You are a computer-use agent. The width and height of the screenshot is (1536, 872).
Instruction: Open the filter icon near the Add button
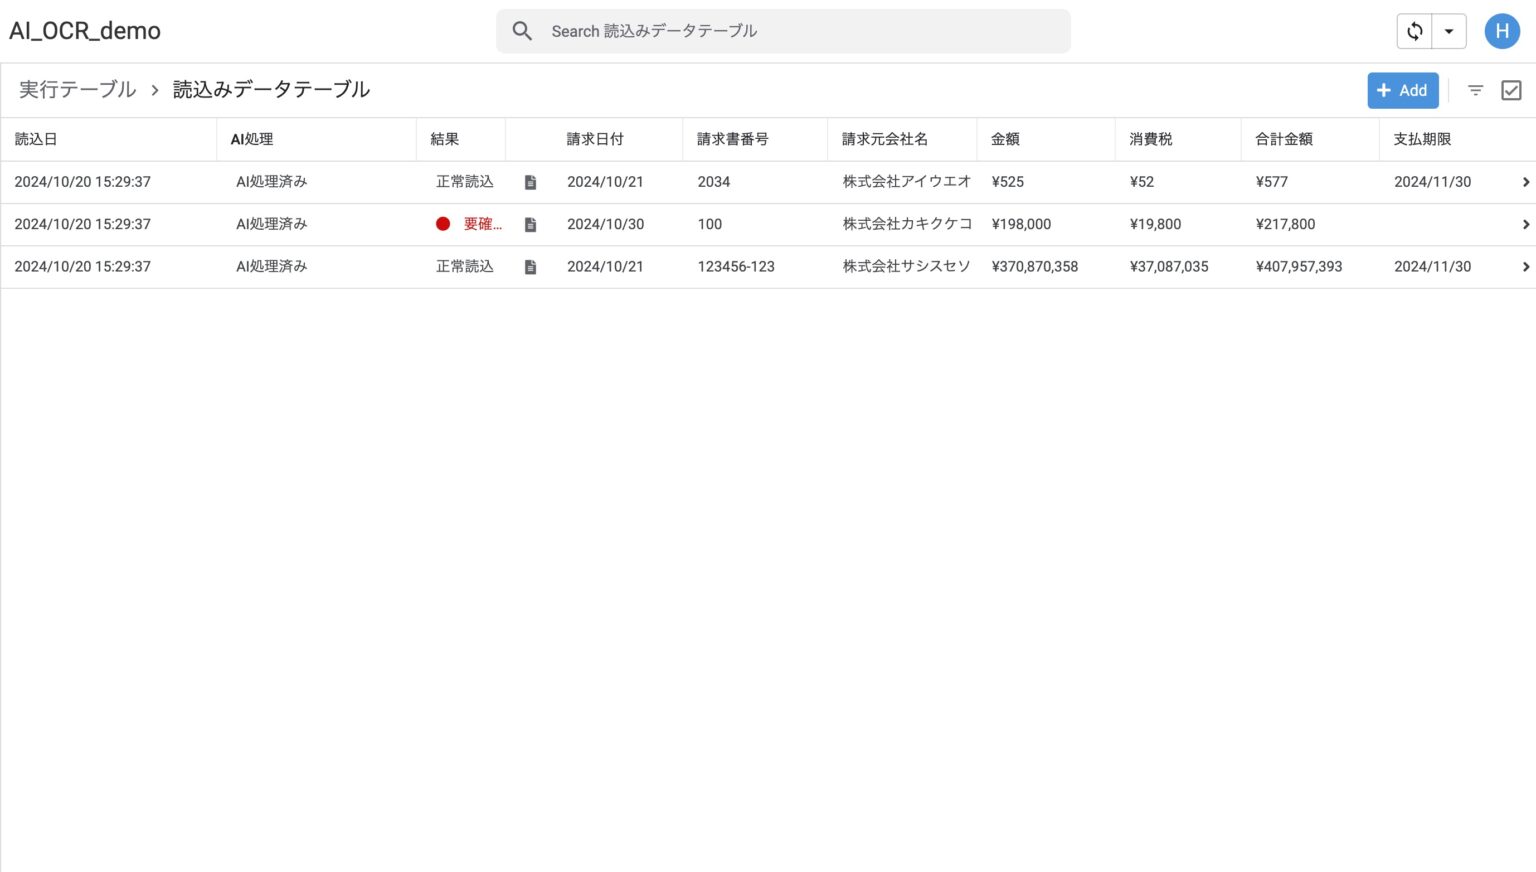[1476, 90]
